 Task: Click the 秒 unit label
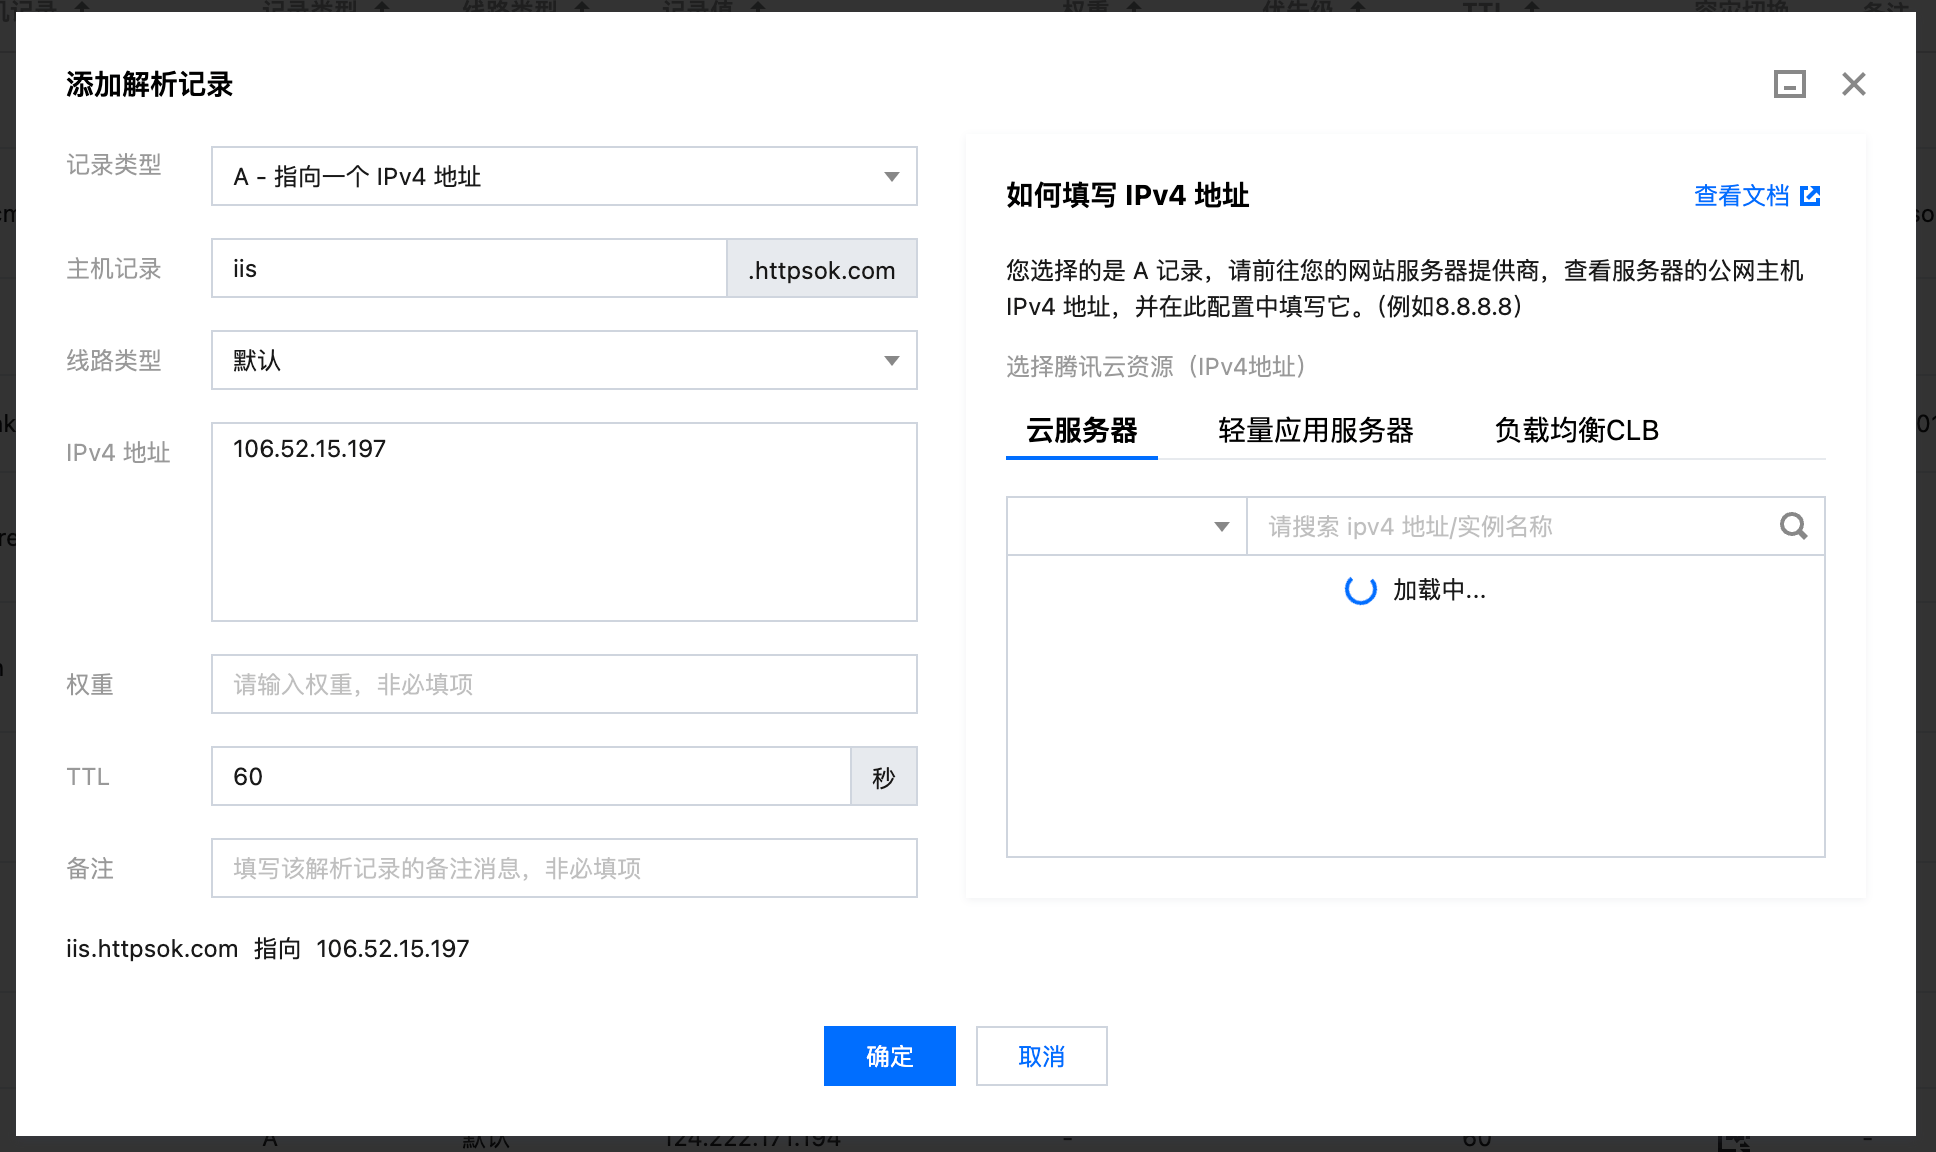click(883, 777)
